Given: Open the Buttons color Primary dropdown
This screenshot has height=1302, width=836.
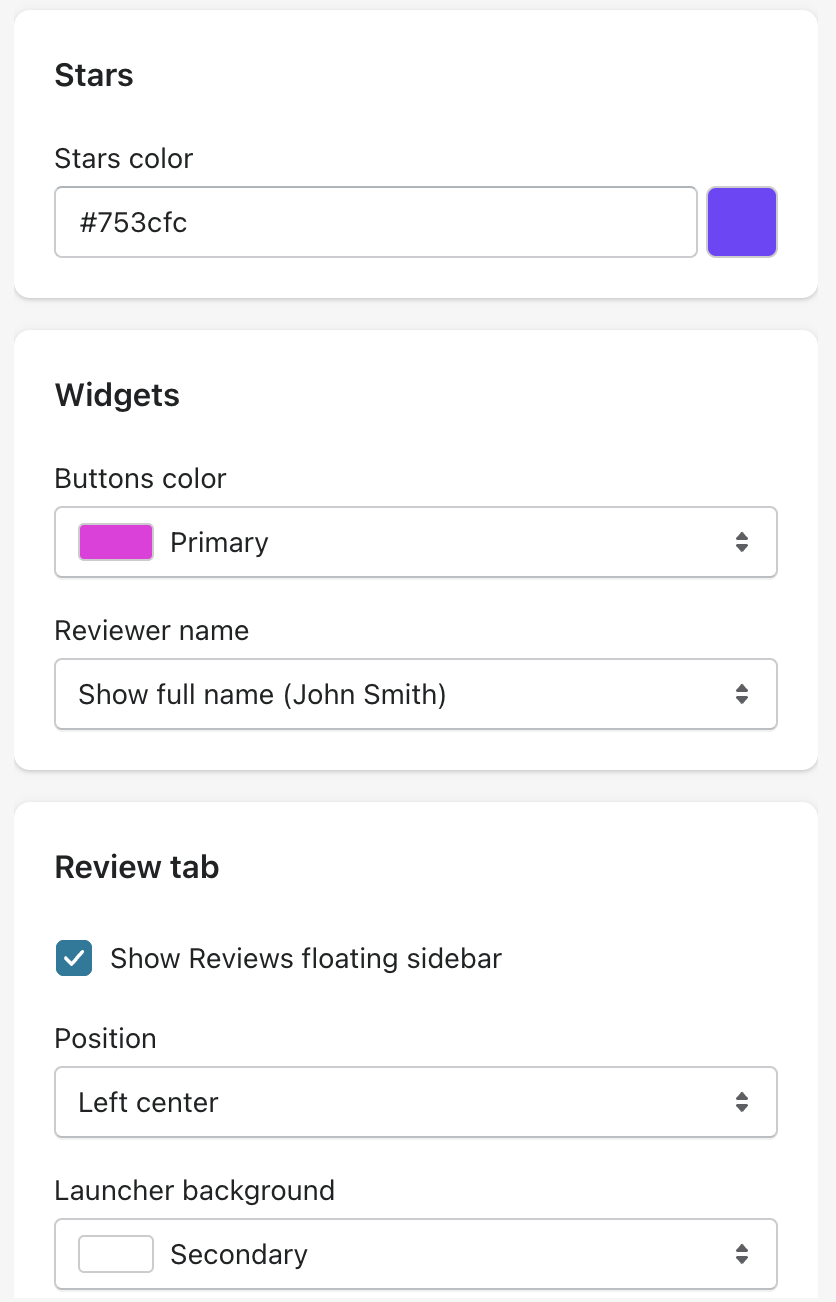Looking at the screenshot, I should tap(415, 542).
